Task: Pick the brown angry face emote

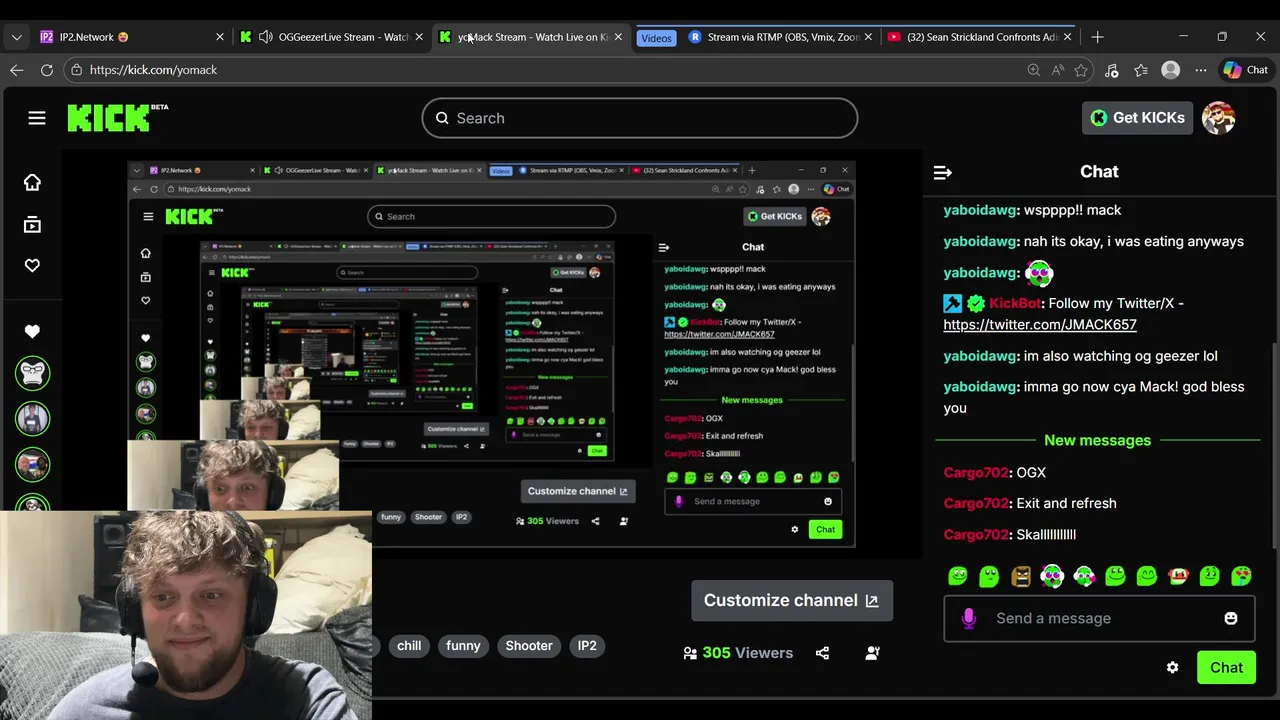Action: point(1021,576)
